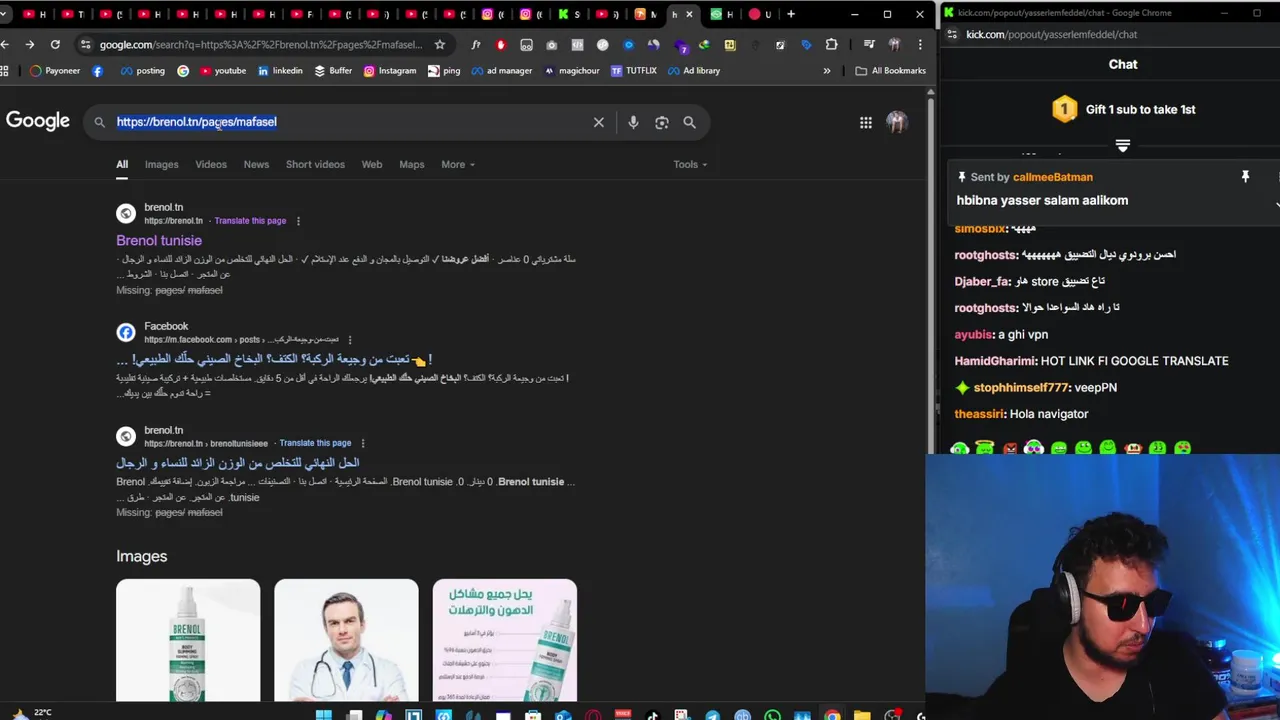Open the Chrome three-dot menu
1280x720 pixels.
[919, 44]
